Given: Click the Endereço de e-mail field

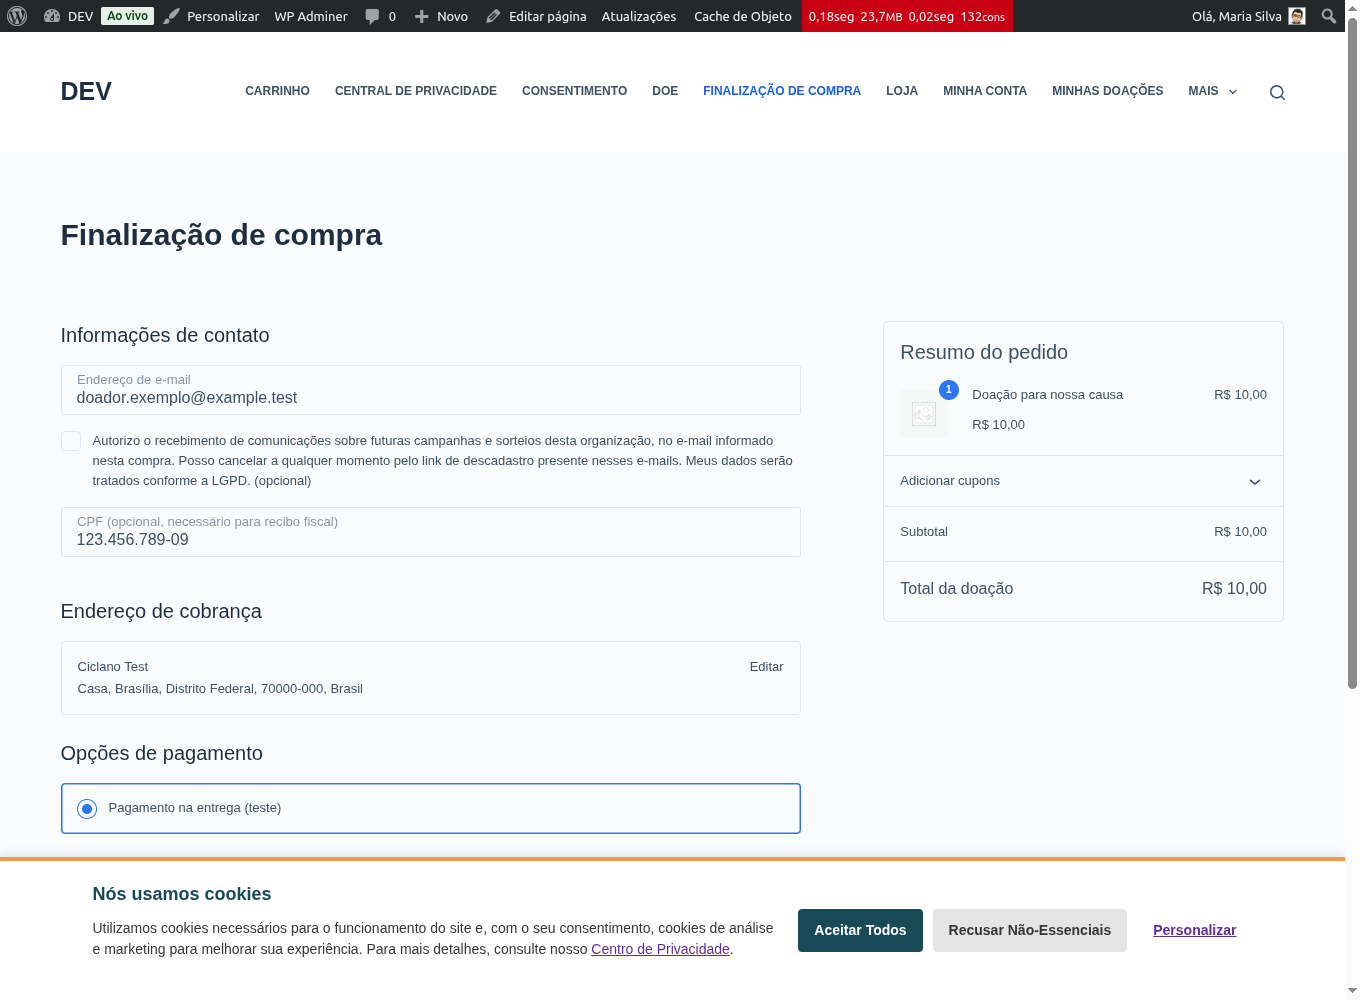Looking at the screenshot, I should [x=431, y=390].
